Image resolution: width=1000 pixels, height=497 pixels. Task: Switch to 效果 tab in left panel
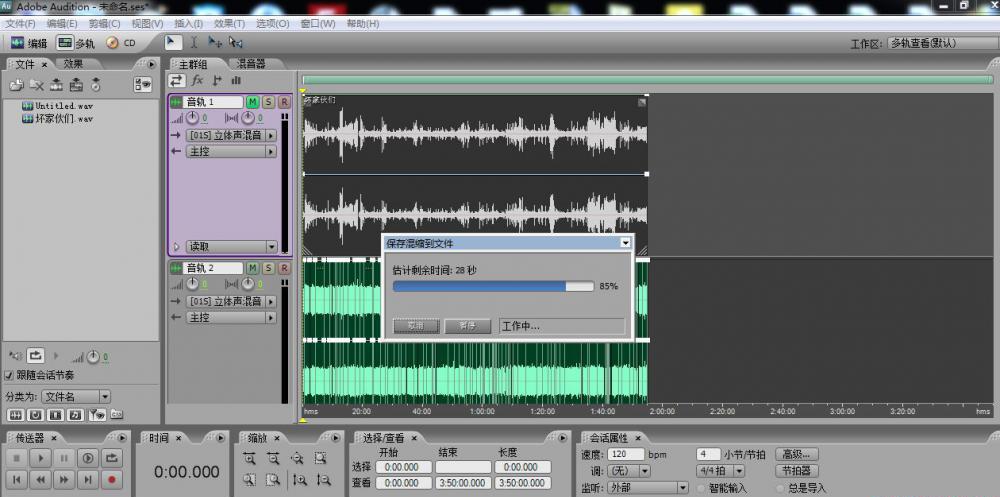pyautogui.click(x=73, y=64)
